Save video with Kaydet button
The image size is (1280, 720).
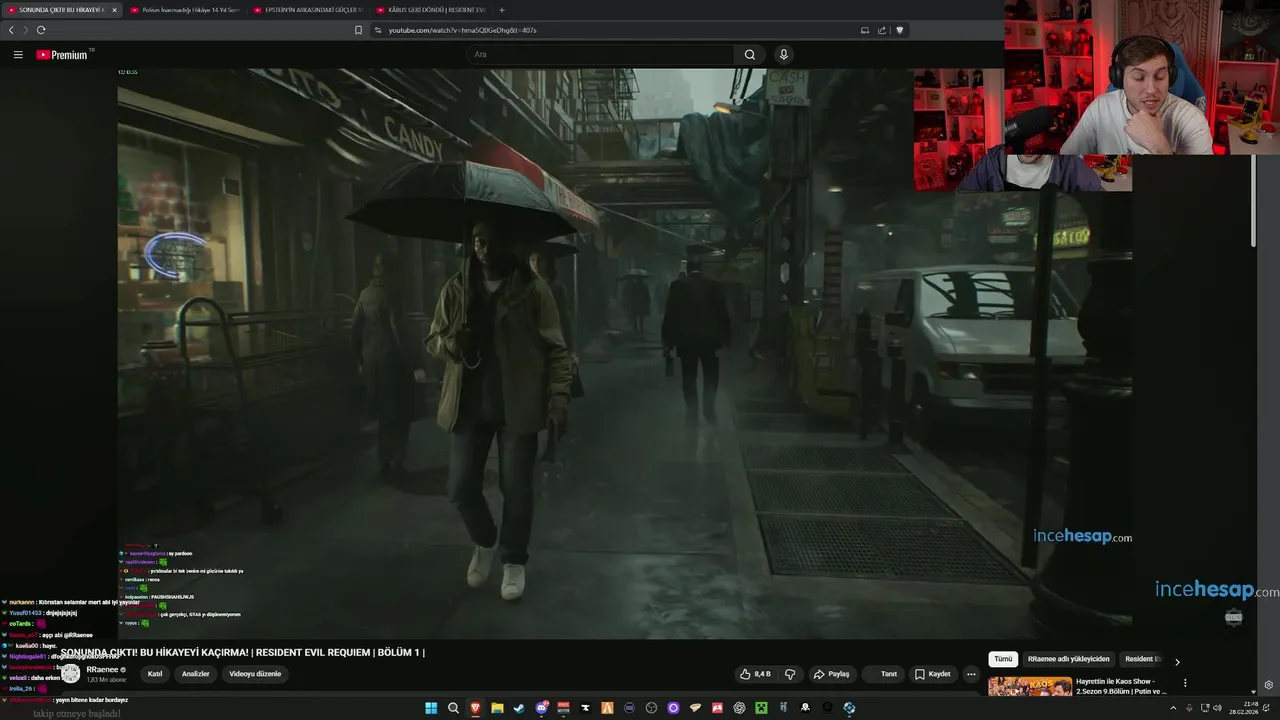point(932,674)
